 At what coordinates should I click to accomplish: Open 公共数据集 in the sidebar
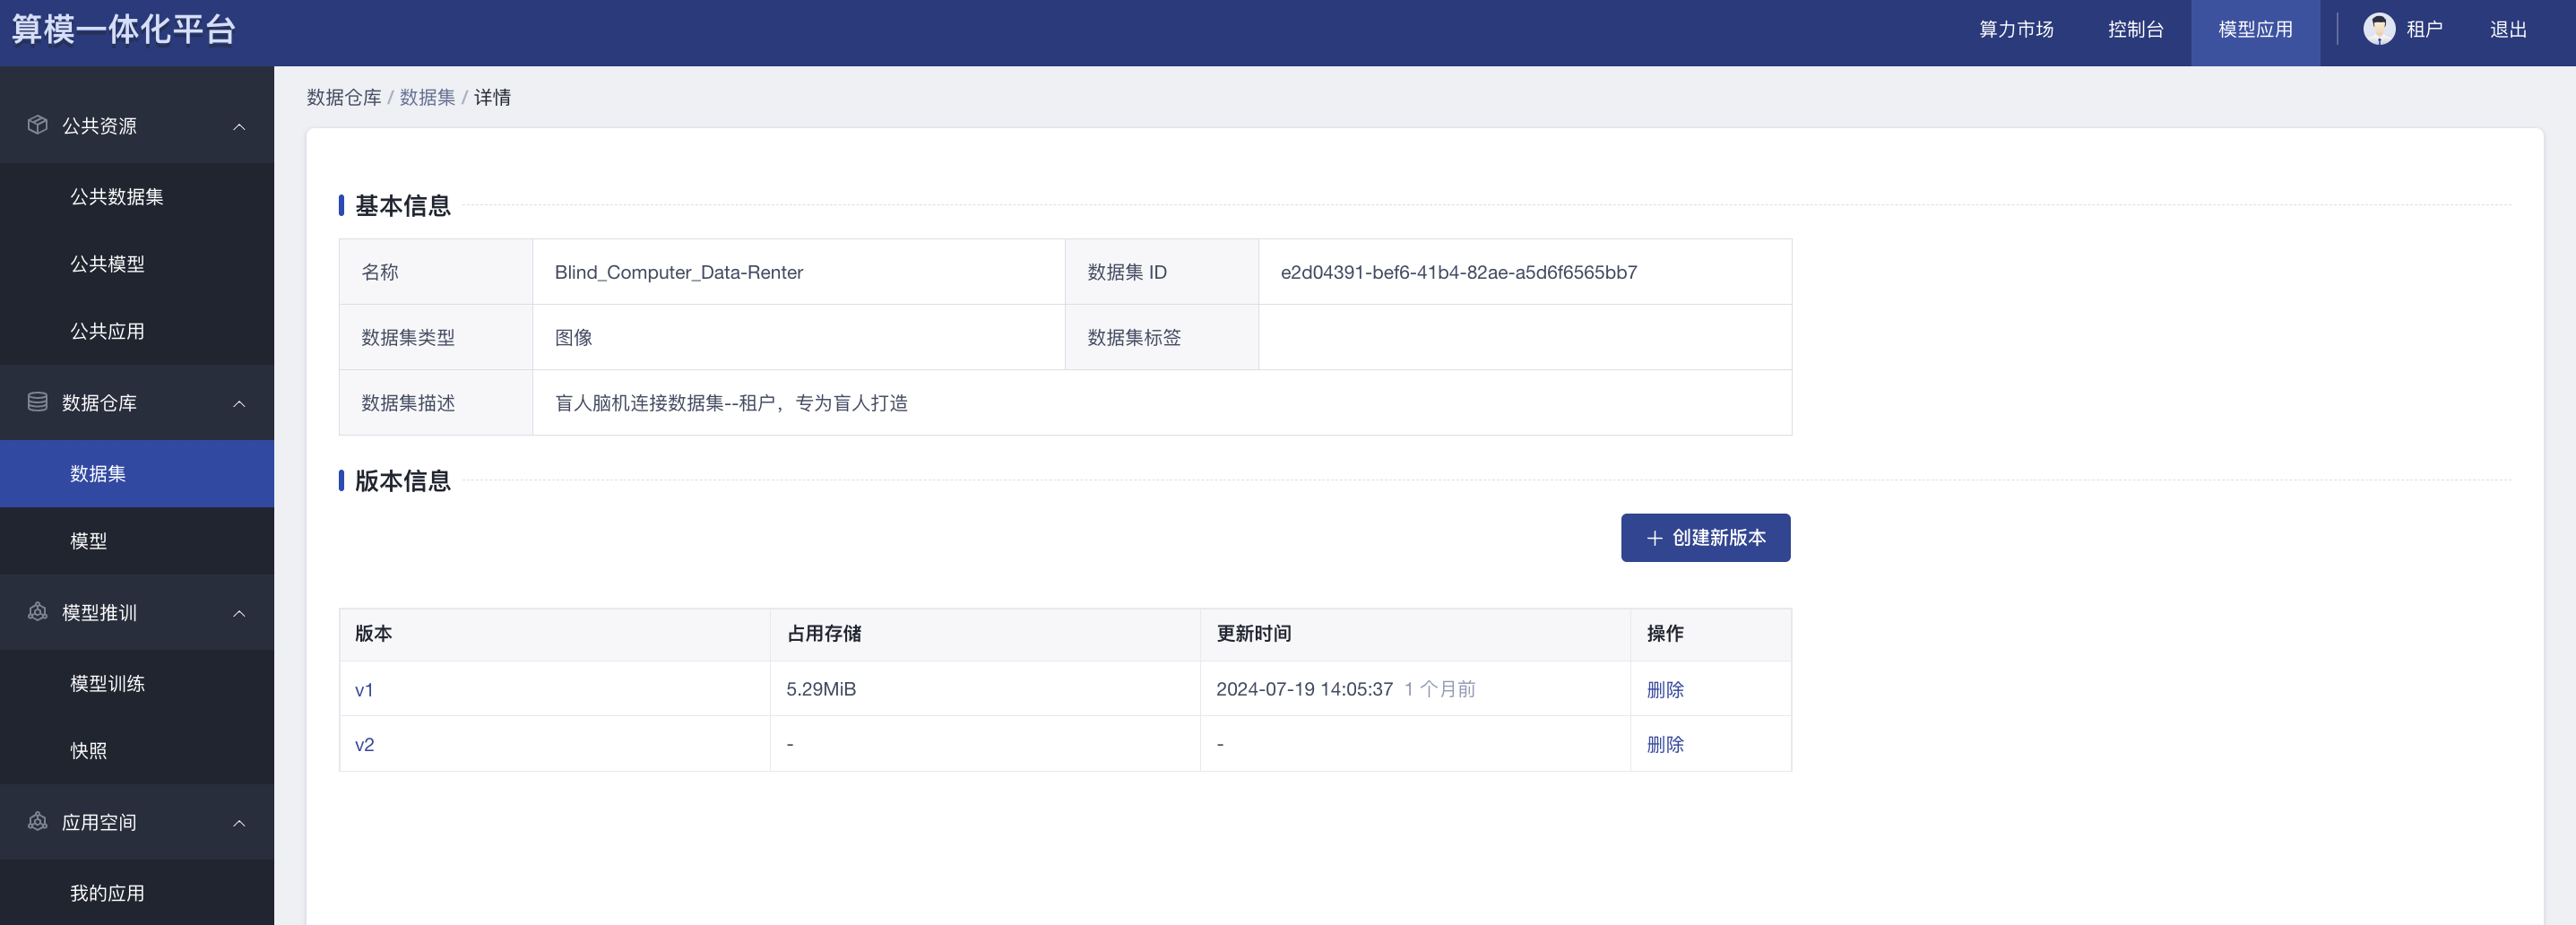coord(117,197)
